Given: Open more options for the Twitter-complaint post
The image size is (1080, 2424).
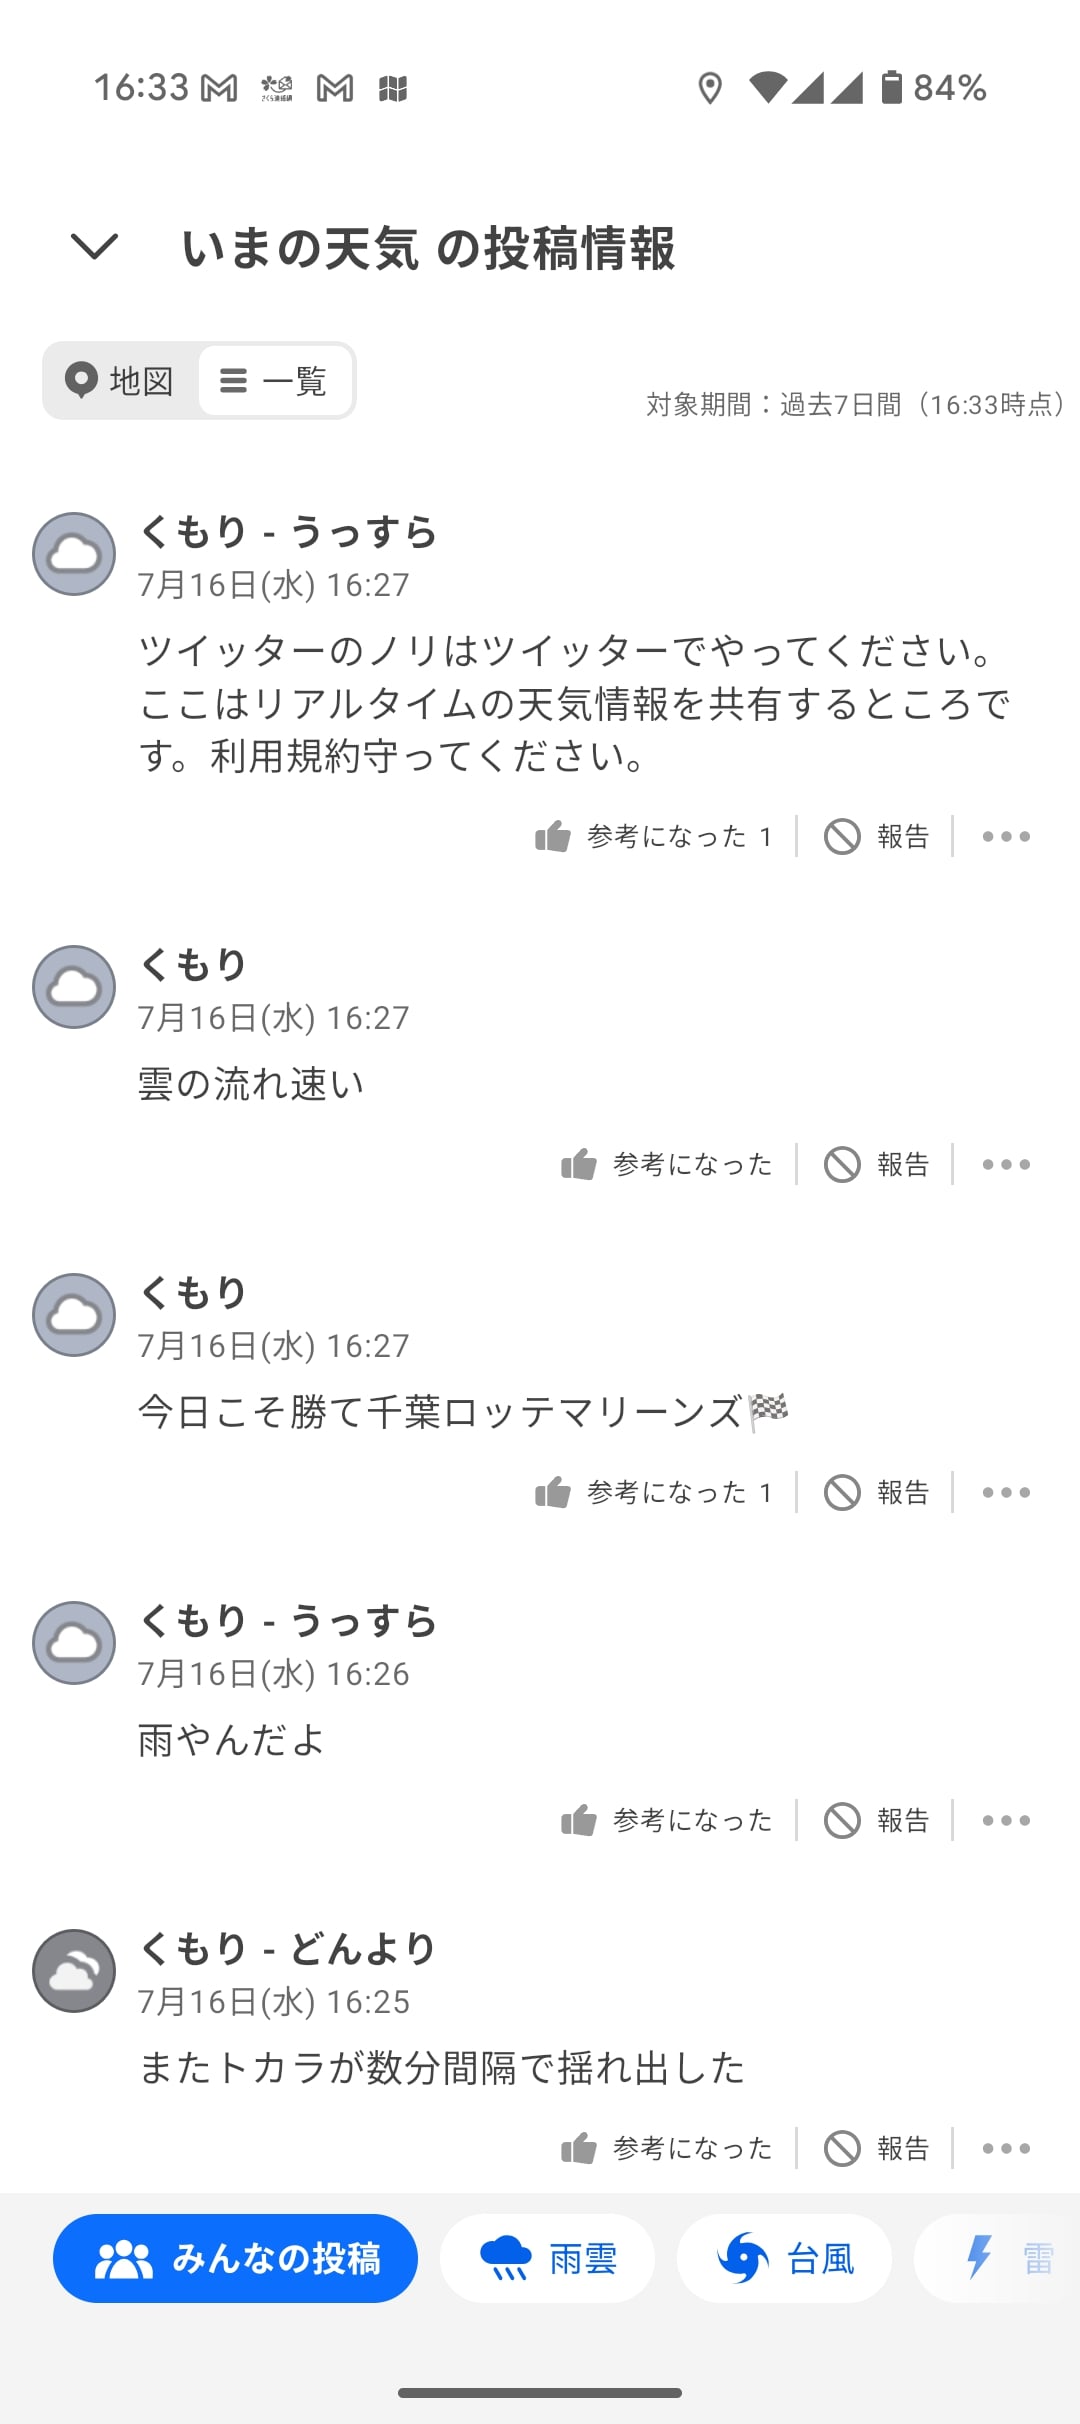Looking at the screenshot, I should 1005,836.
